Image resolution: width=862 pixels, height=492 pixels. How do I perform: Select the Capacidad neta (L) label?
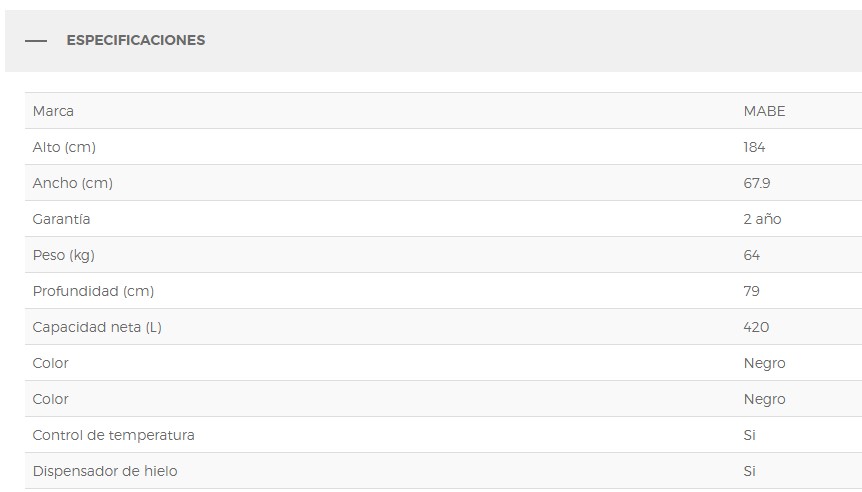96,327
